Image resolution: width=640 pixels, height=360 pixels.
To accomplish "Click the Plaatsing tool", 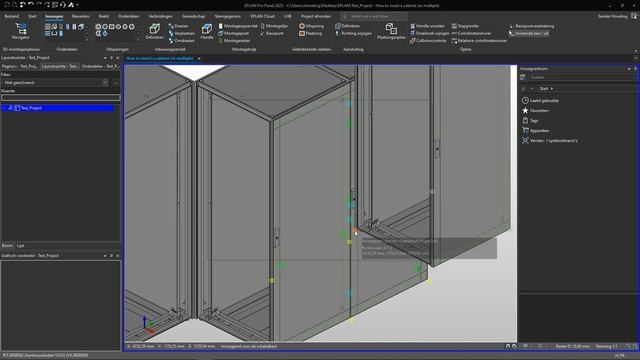I will 310,33.
